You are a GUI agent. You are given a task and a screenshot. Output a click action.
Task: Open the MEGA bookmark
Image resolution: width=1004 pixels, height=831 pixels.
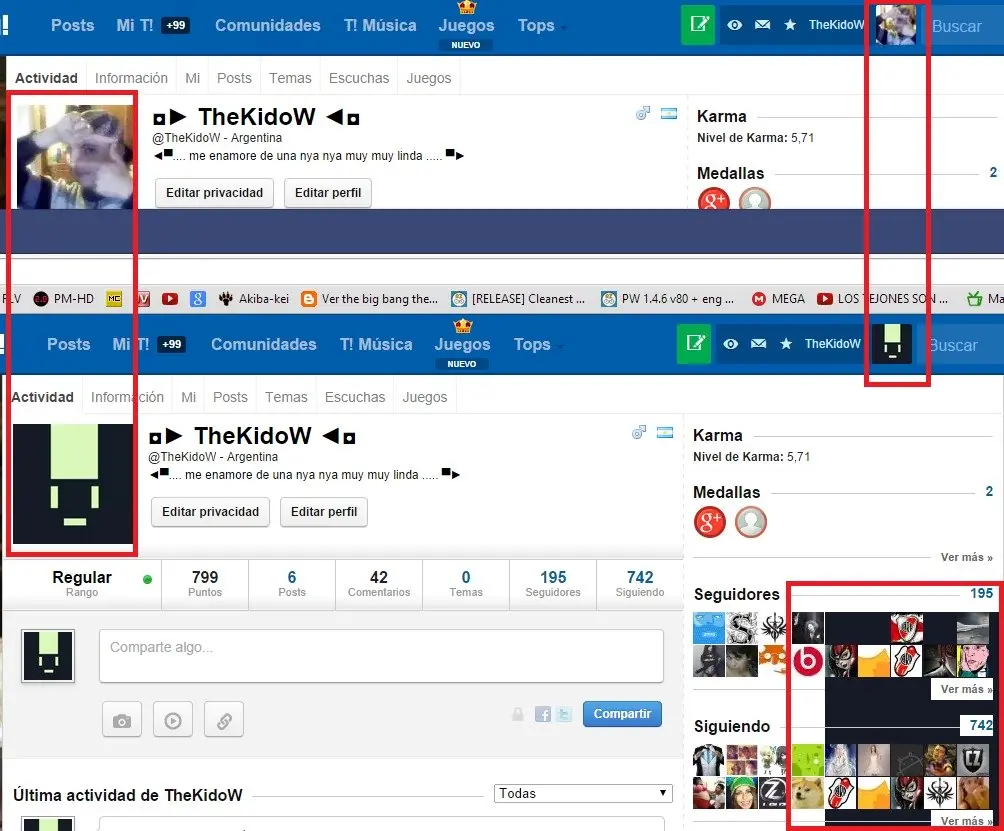(778, 299)
